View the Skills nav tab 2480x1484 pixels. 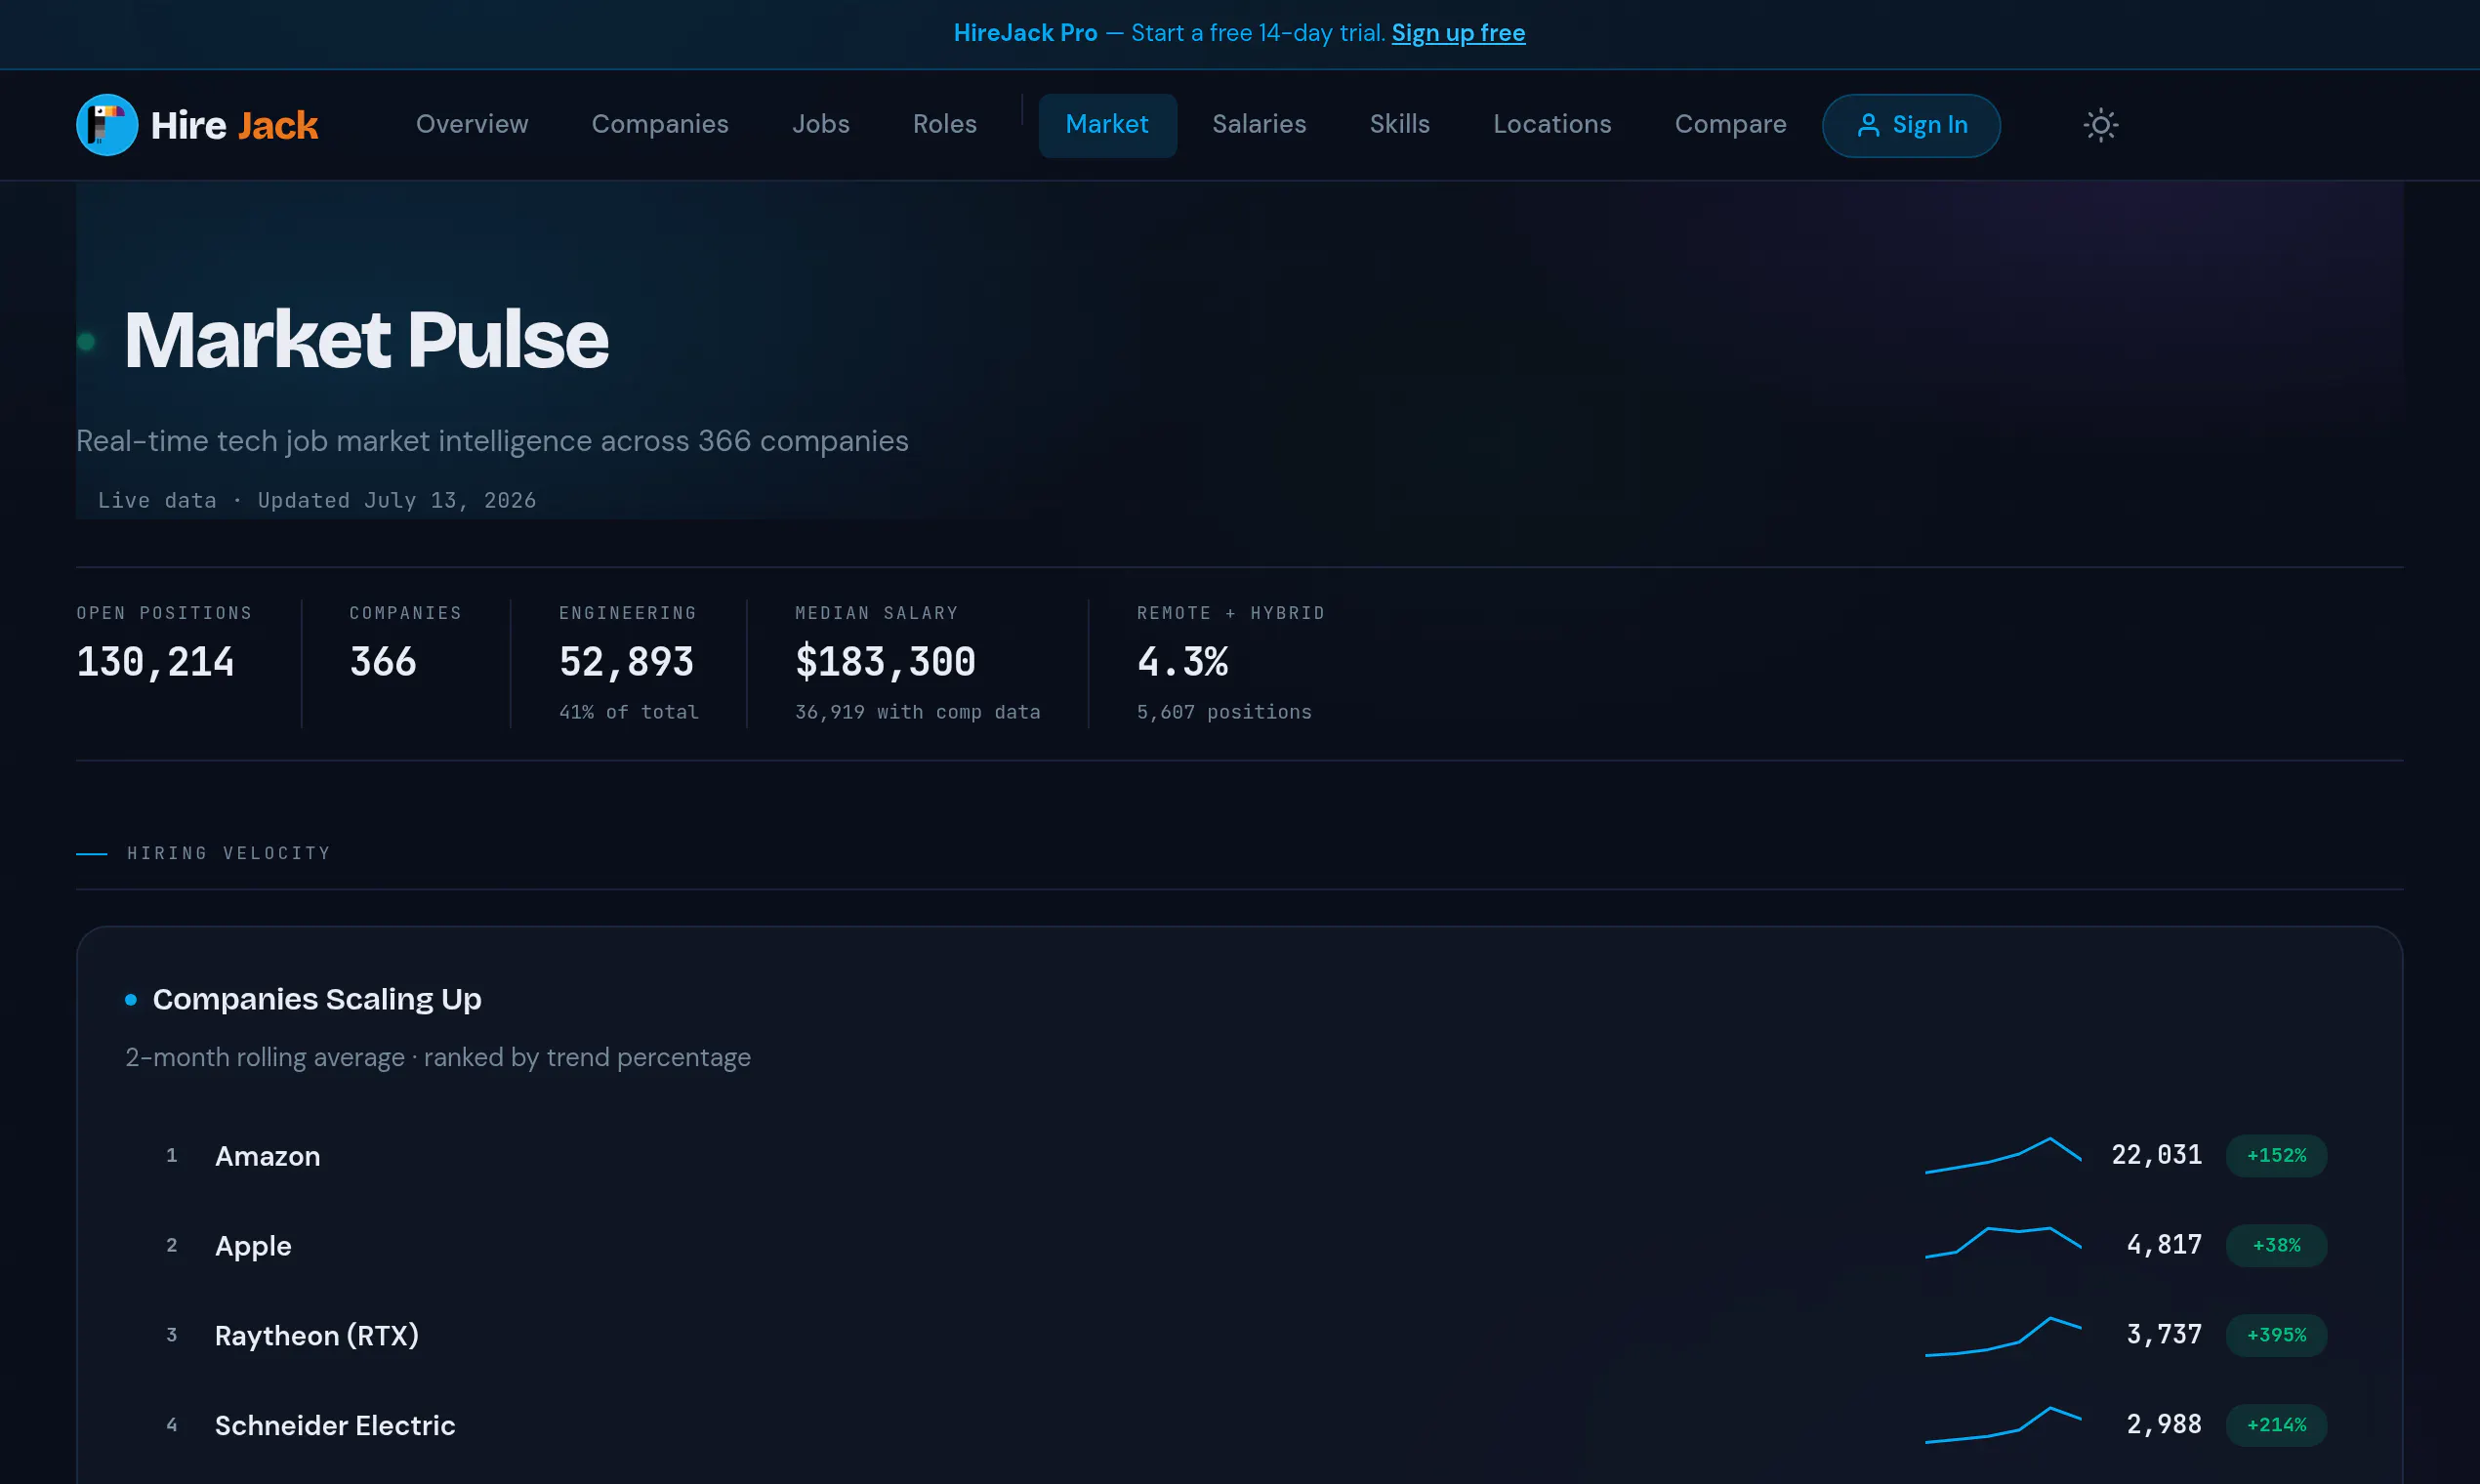pyautogui.click(x=1399, y=124)
